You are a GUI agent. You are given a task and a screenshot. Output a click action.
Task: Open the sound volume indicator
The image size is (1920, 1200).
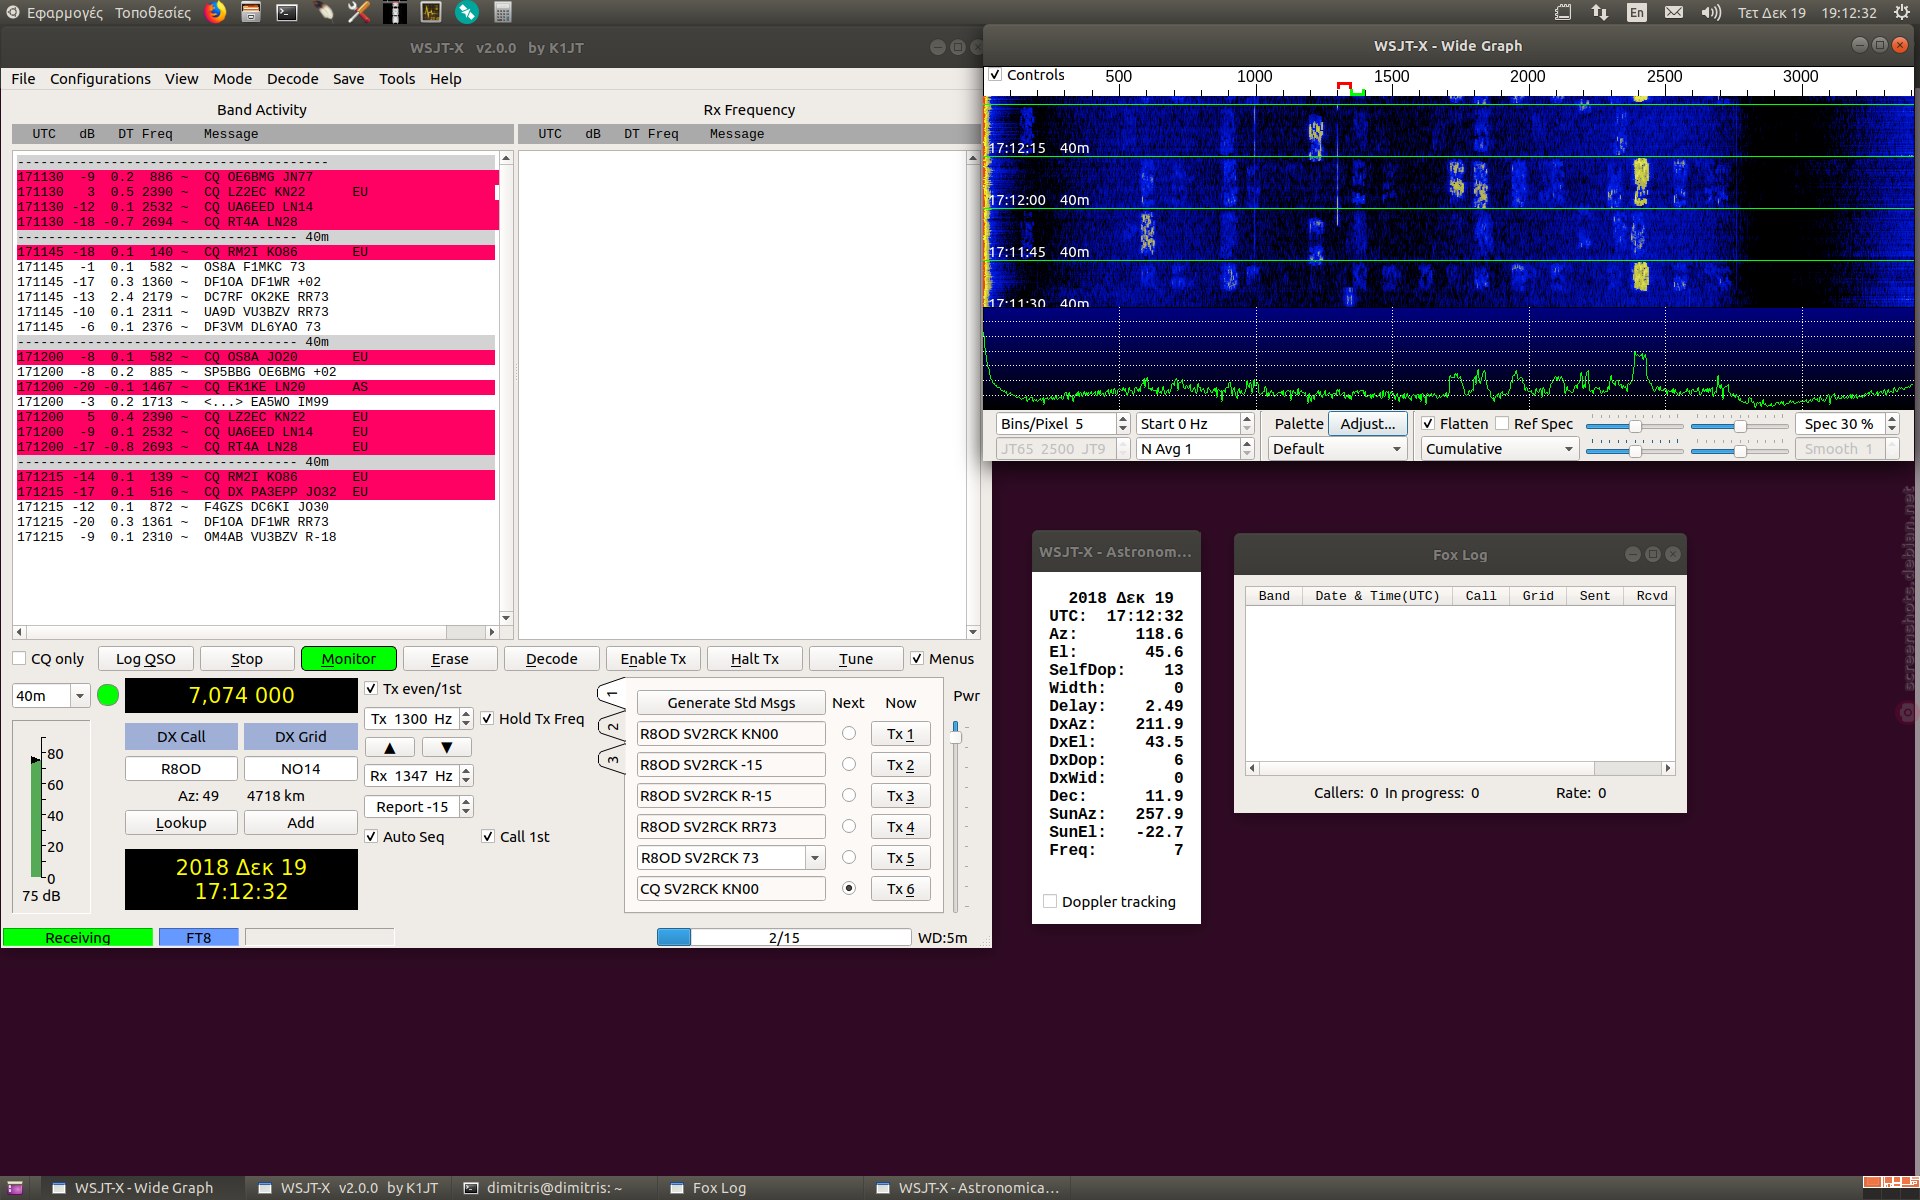tap(1711, 12)
